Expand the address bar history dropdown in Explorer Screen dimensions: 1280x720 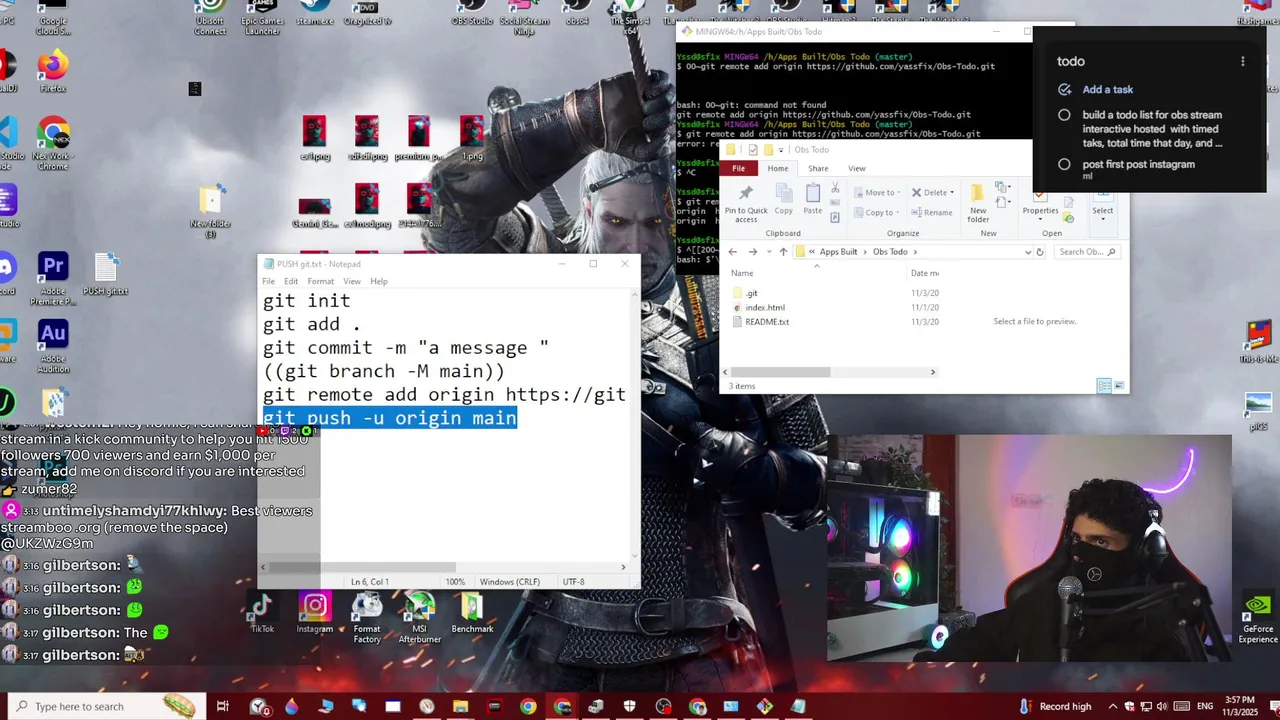click(1028, 252)
